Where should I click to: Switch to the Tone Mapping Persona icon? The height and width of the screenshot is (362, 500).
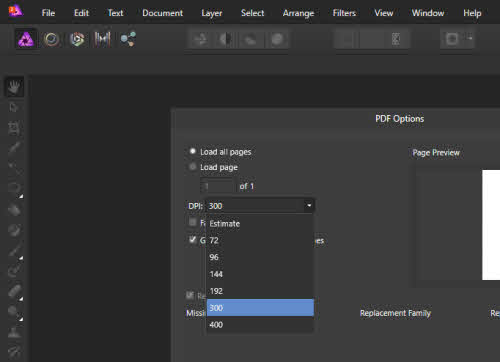click(x=102, y=39)
